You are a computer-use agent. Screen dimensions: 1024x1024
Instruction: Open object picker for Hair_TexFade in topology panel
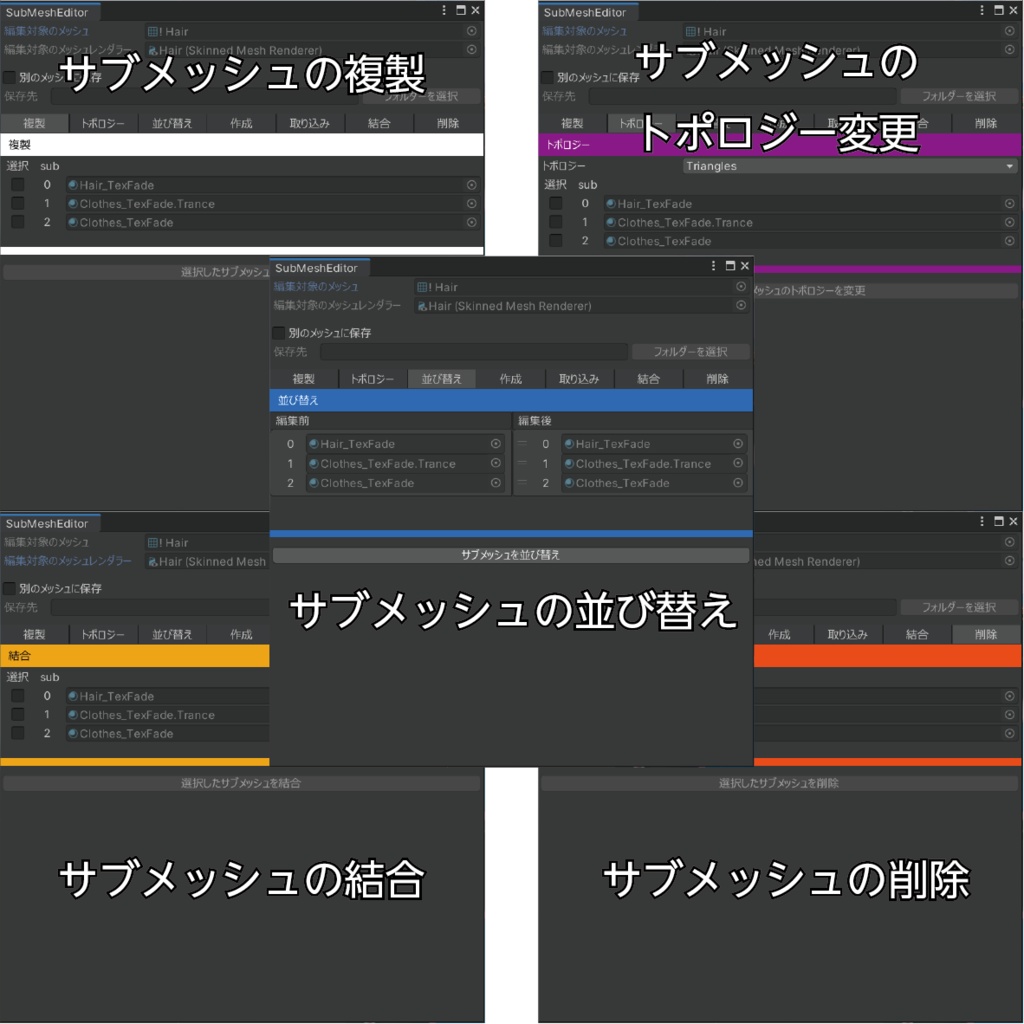(x=1011, y=203)
